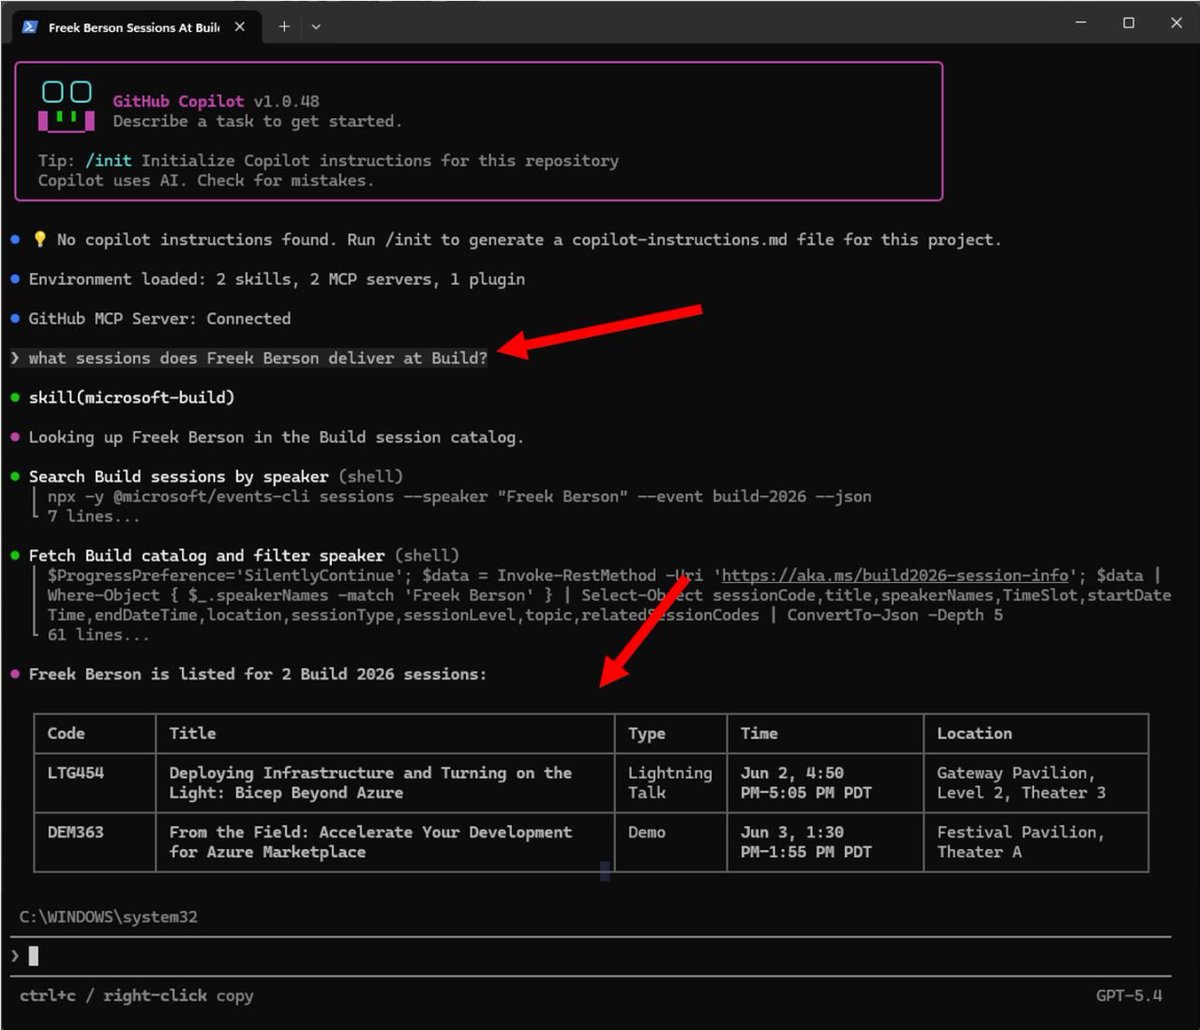Click the Jun 2, 4:50 PM time cell
The height and width of the screenshot is (1030, 1200).
(x=806, y=783)
